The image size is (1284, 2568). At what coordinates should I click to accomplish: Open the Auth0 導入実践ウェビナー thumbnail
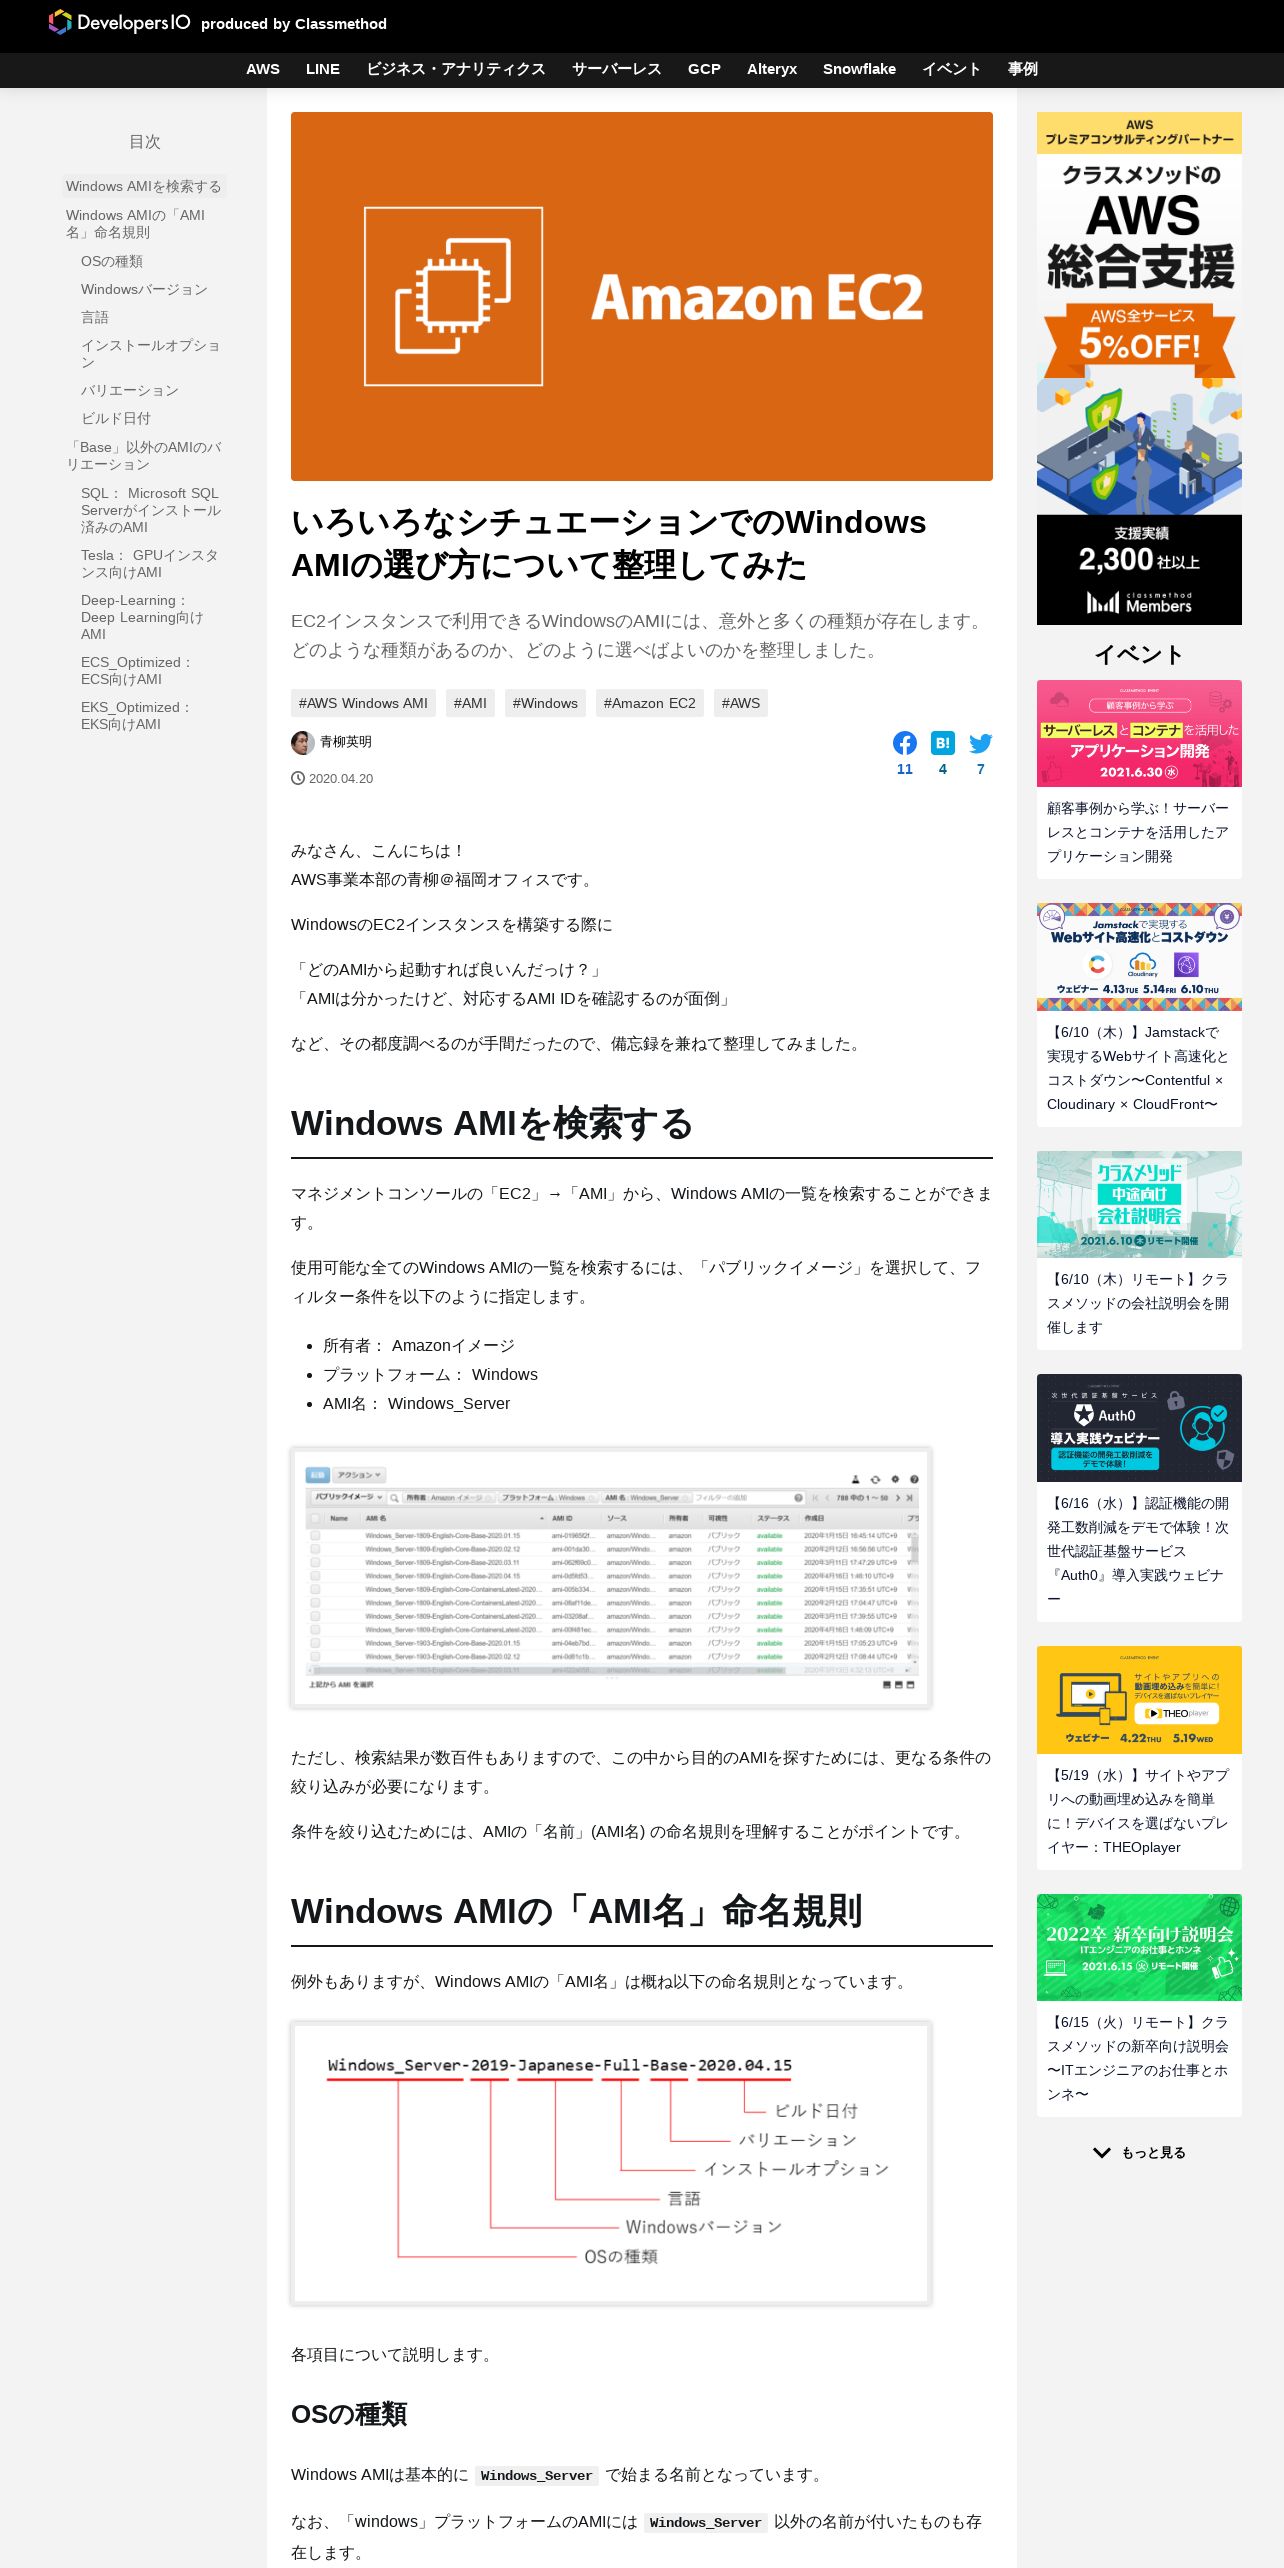click(x=1139, y=1428)
